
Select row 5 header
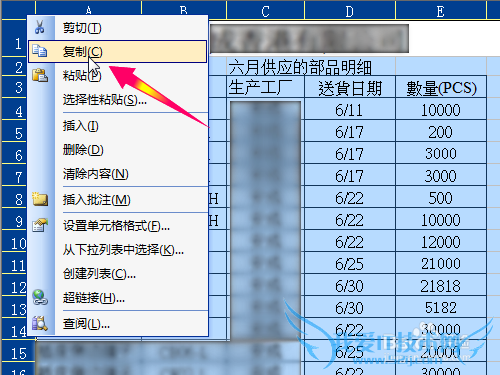pyautogui.click(x=14, y=131)
